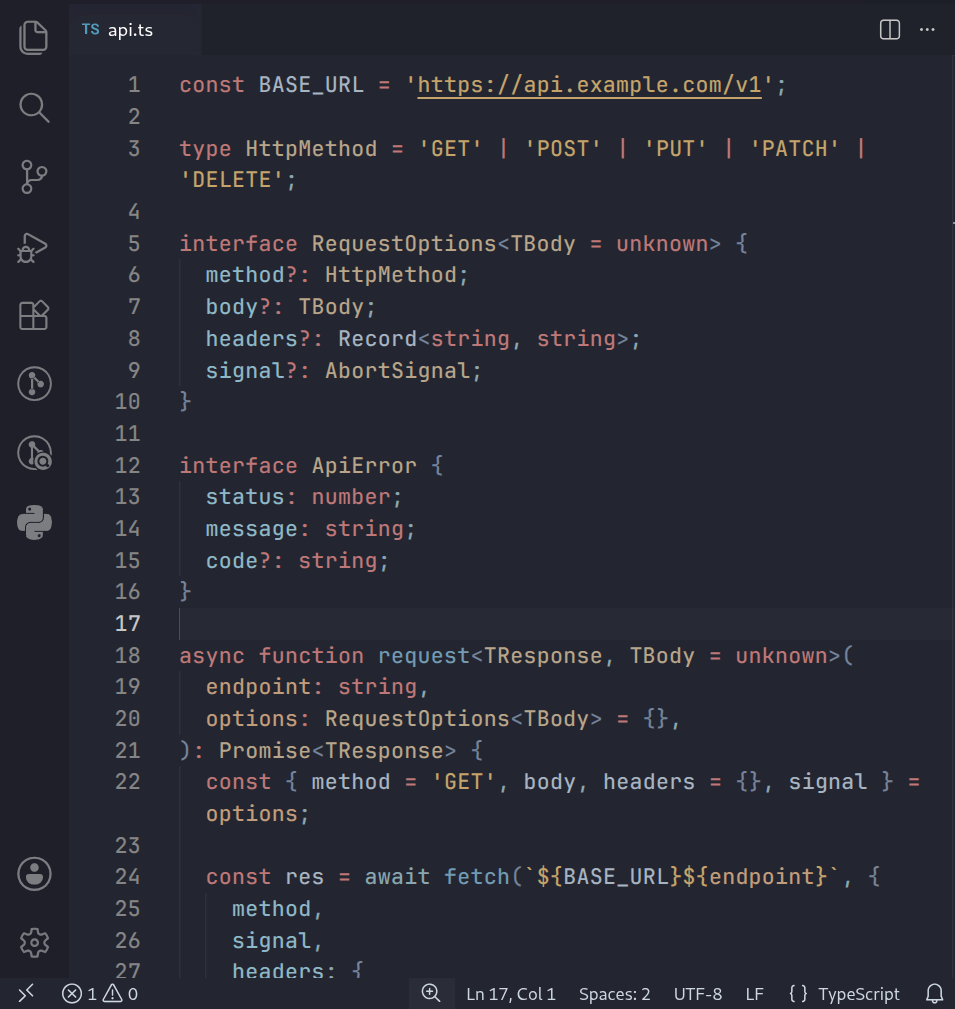Open the Explorer view in the activity bar

pyautogui.click(x=34, y=37)
